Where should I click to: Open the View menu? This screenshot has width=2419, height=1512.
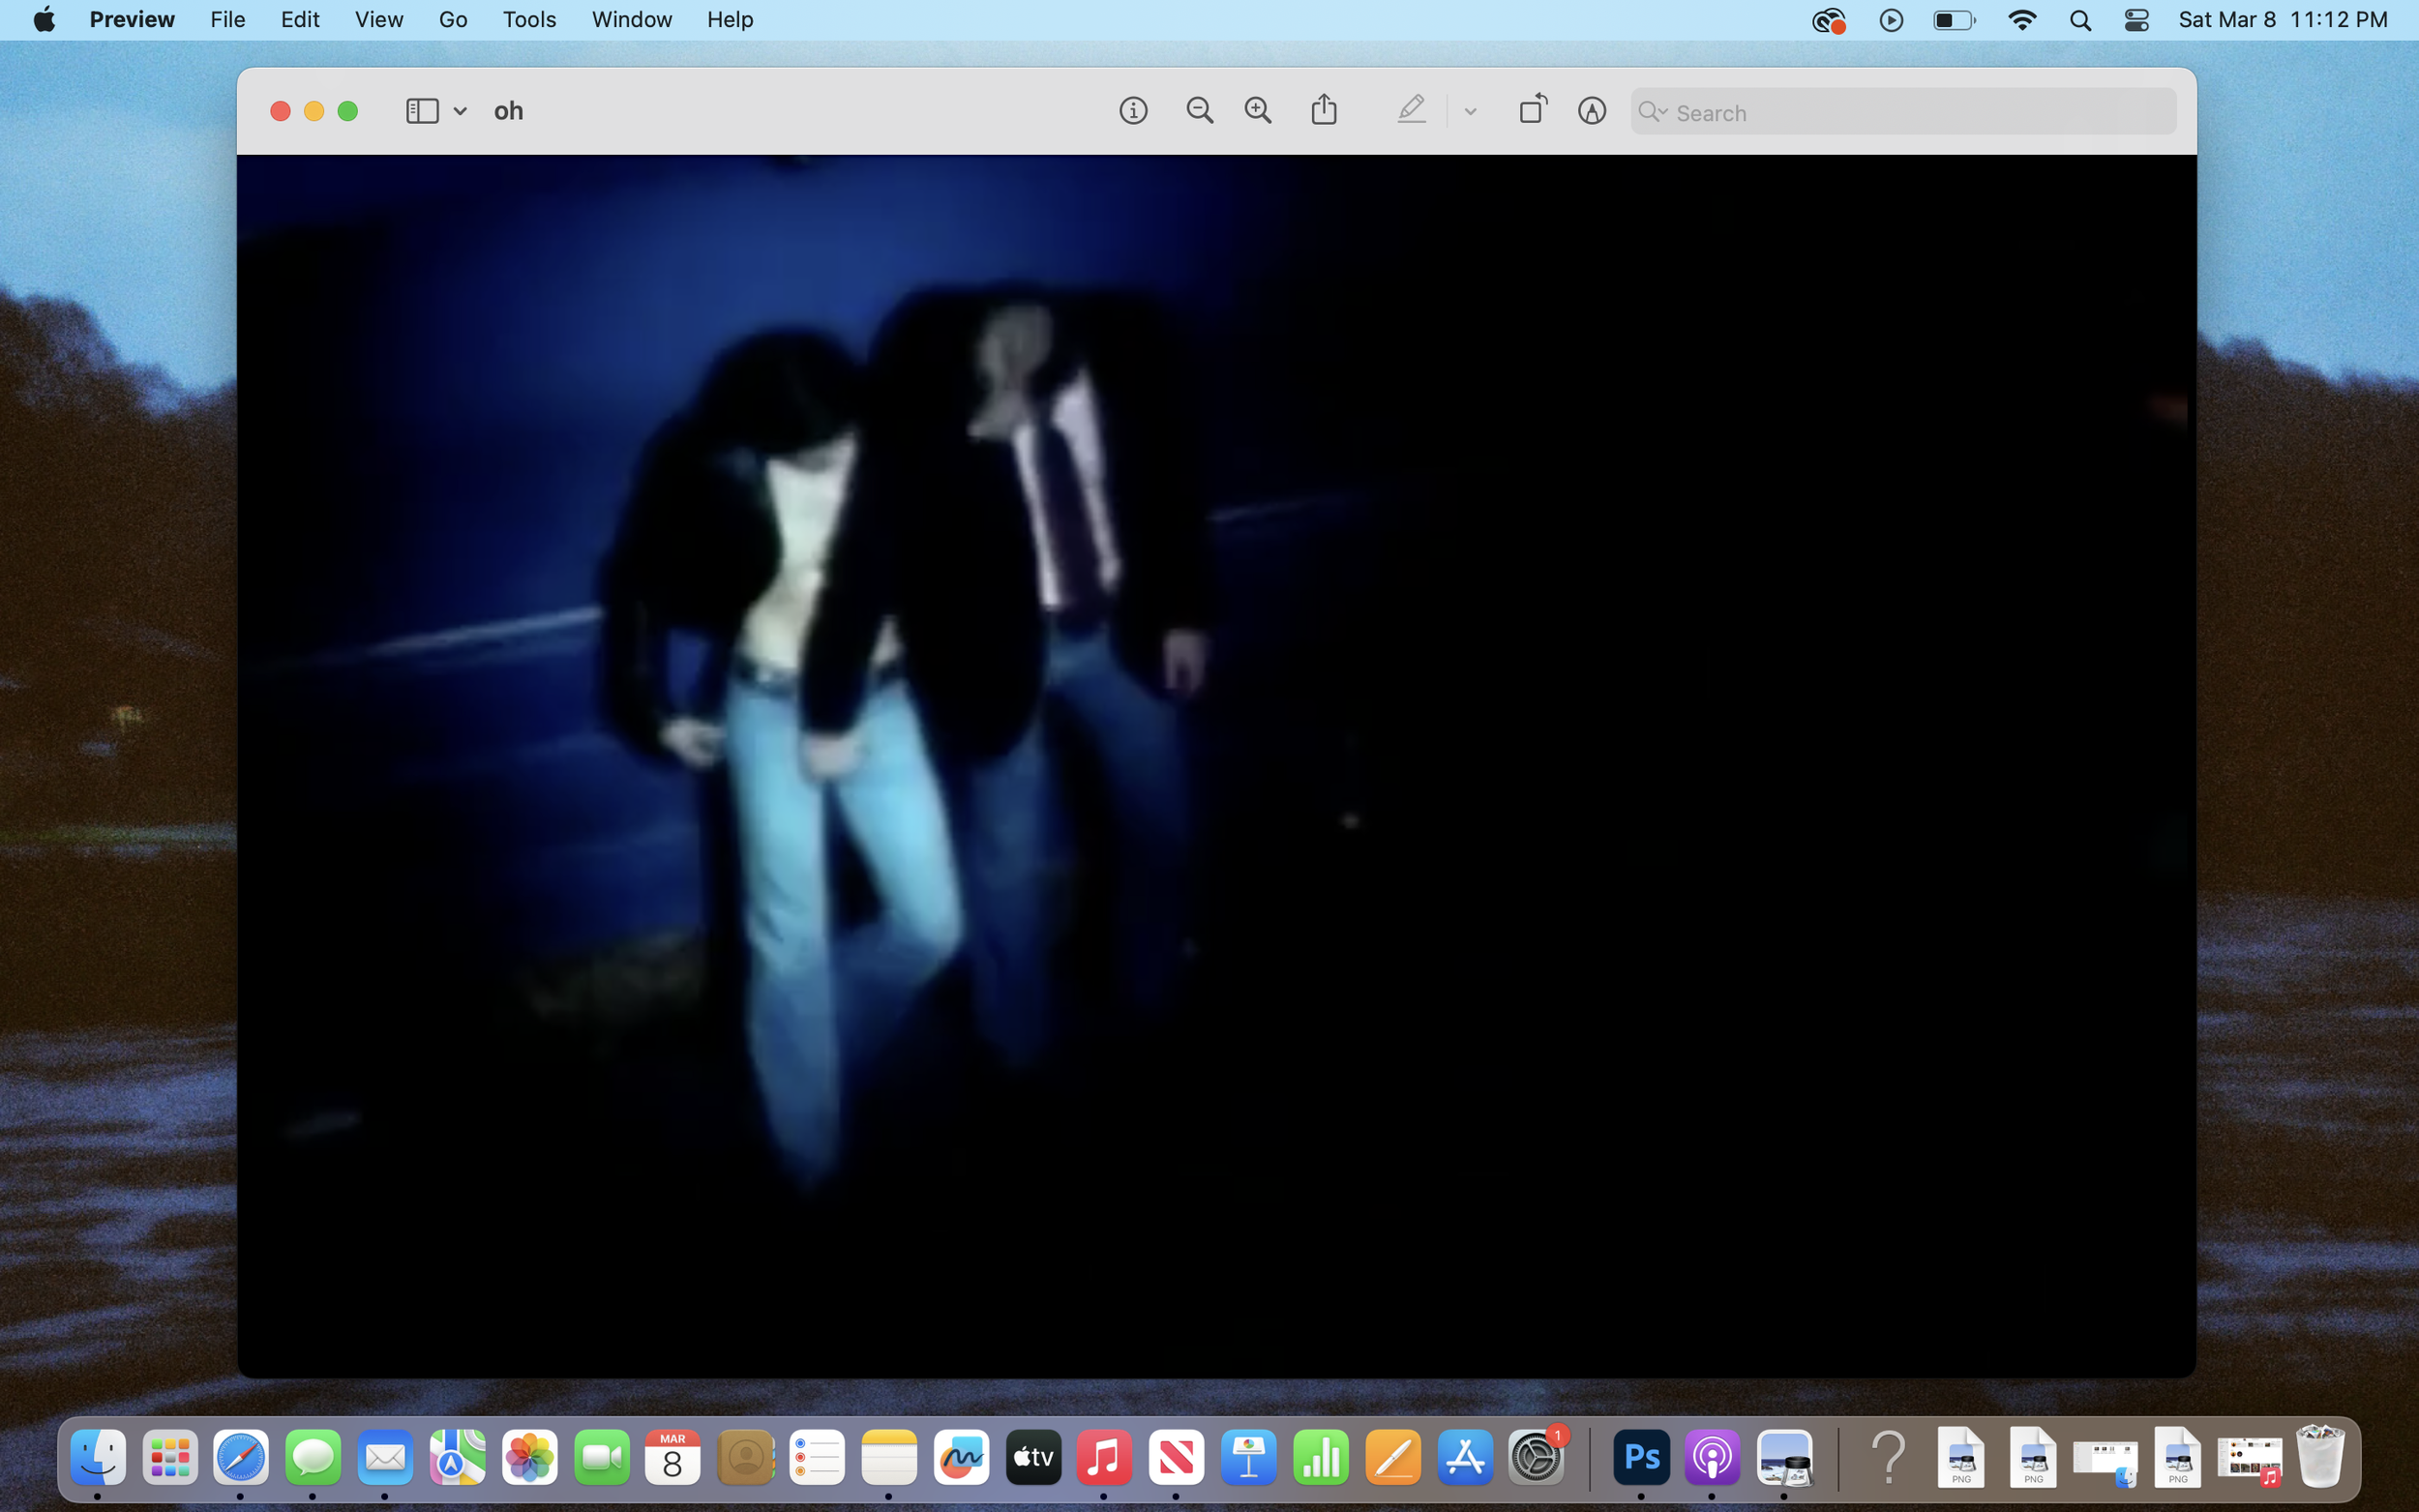pyautogui.click(x=379, y=20)
